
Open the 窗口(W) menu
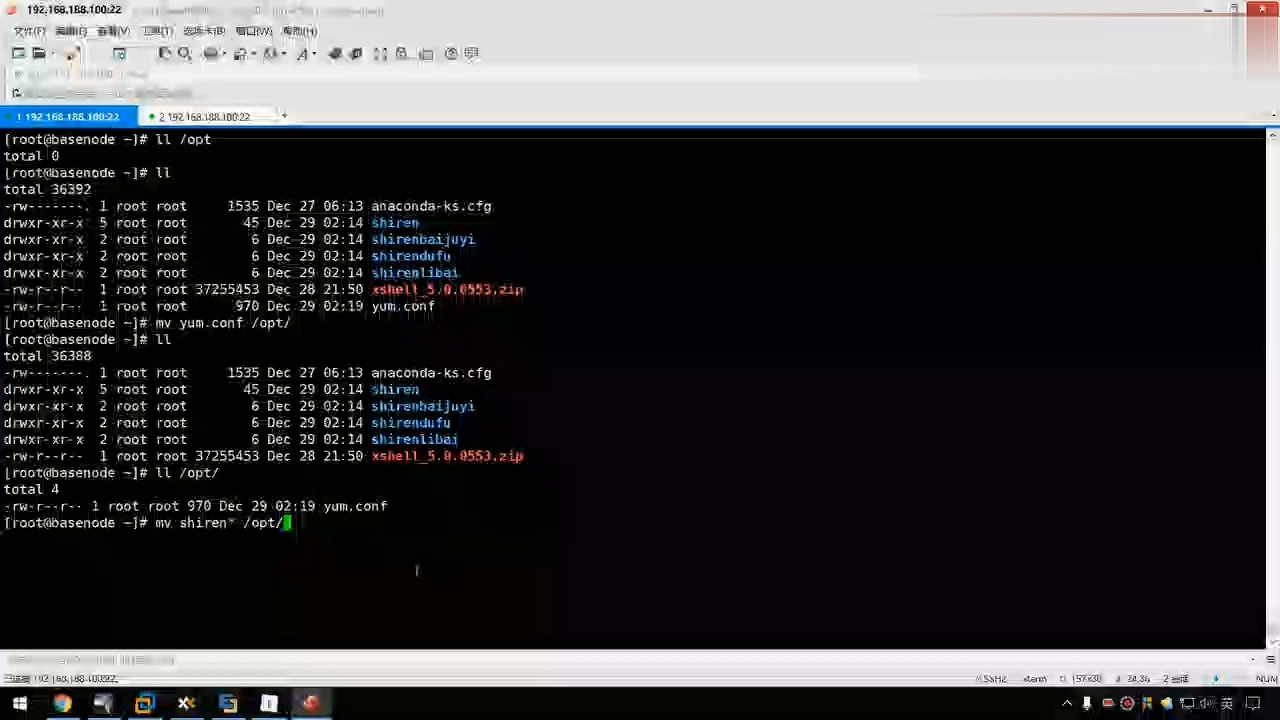click(x=254, y=31)
